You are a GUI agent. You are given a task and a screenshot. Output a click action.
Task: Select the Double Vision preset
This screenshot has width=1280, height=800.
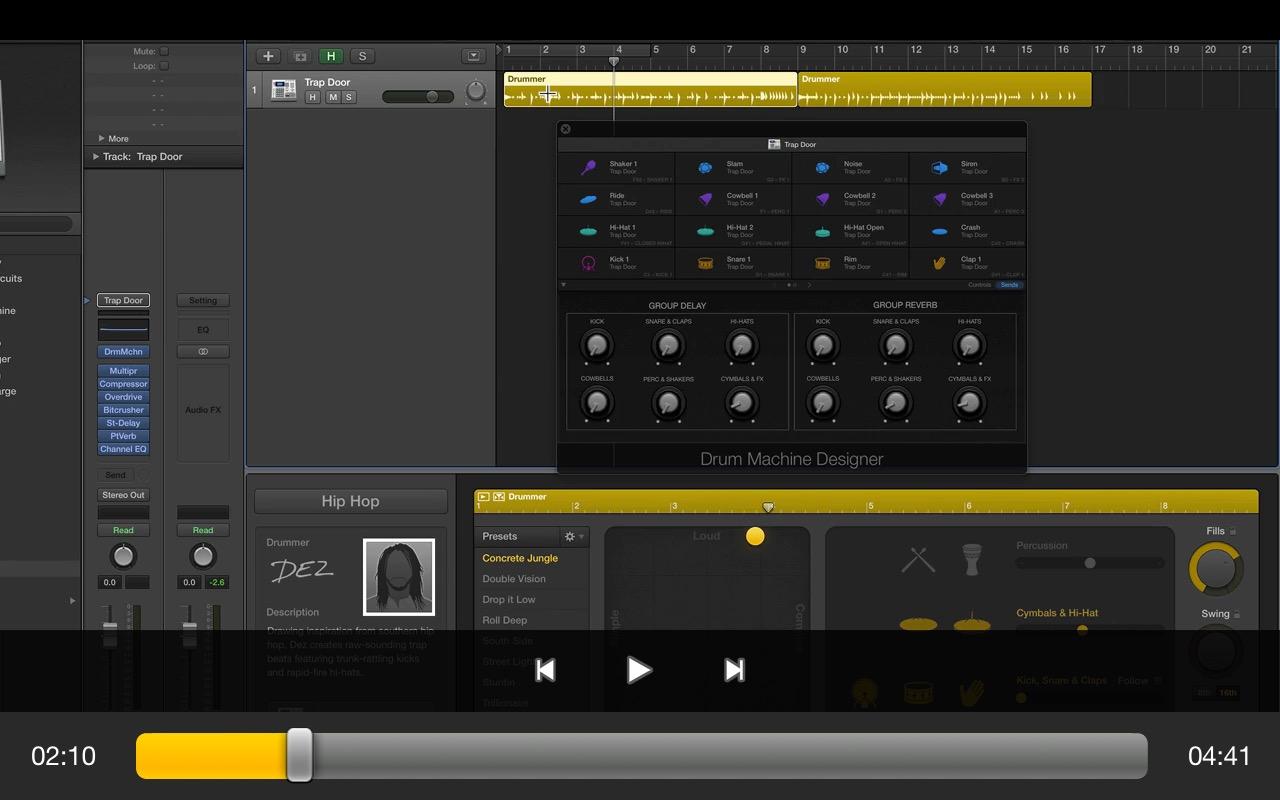(x=514, y=579)
